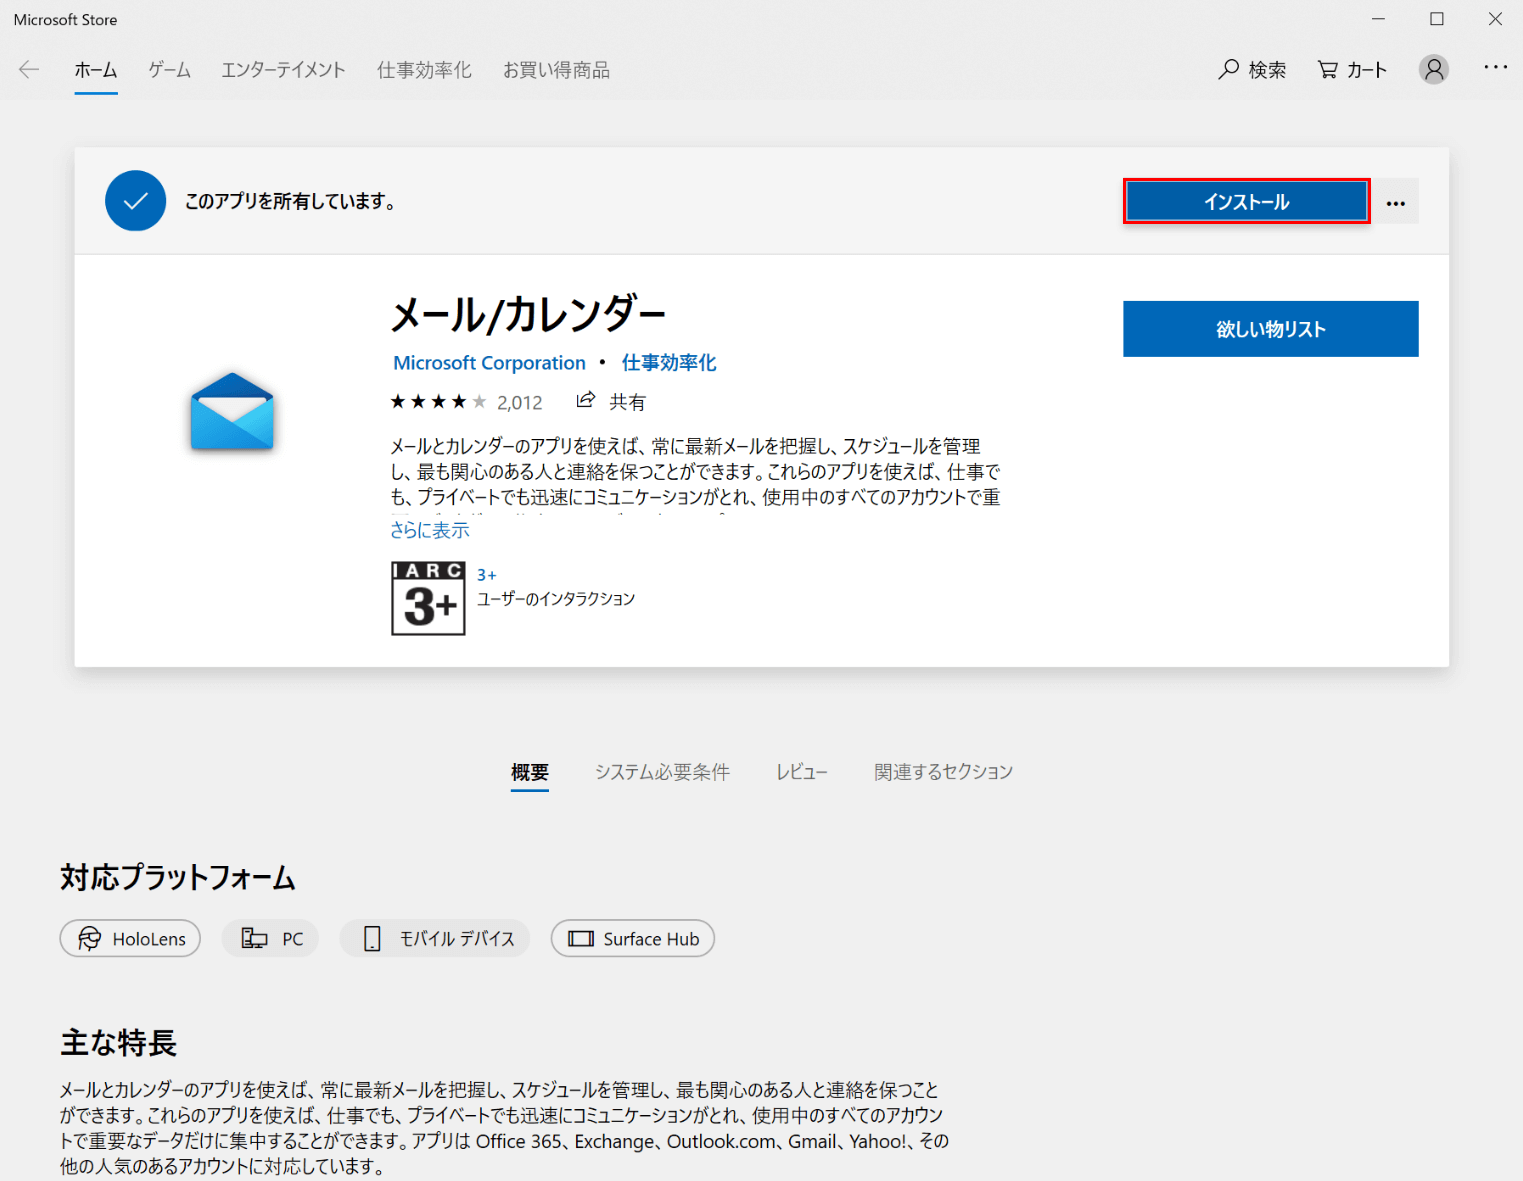Viewport: 1523px width, 1181px height.
Task: Click the back arrow icon
Action: (29, 69)
